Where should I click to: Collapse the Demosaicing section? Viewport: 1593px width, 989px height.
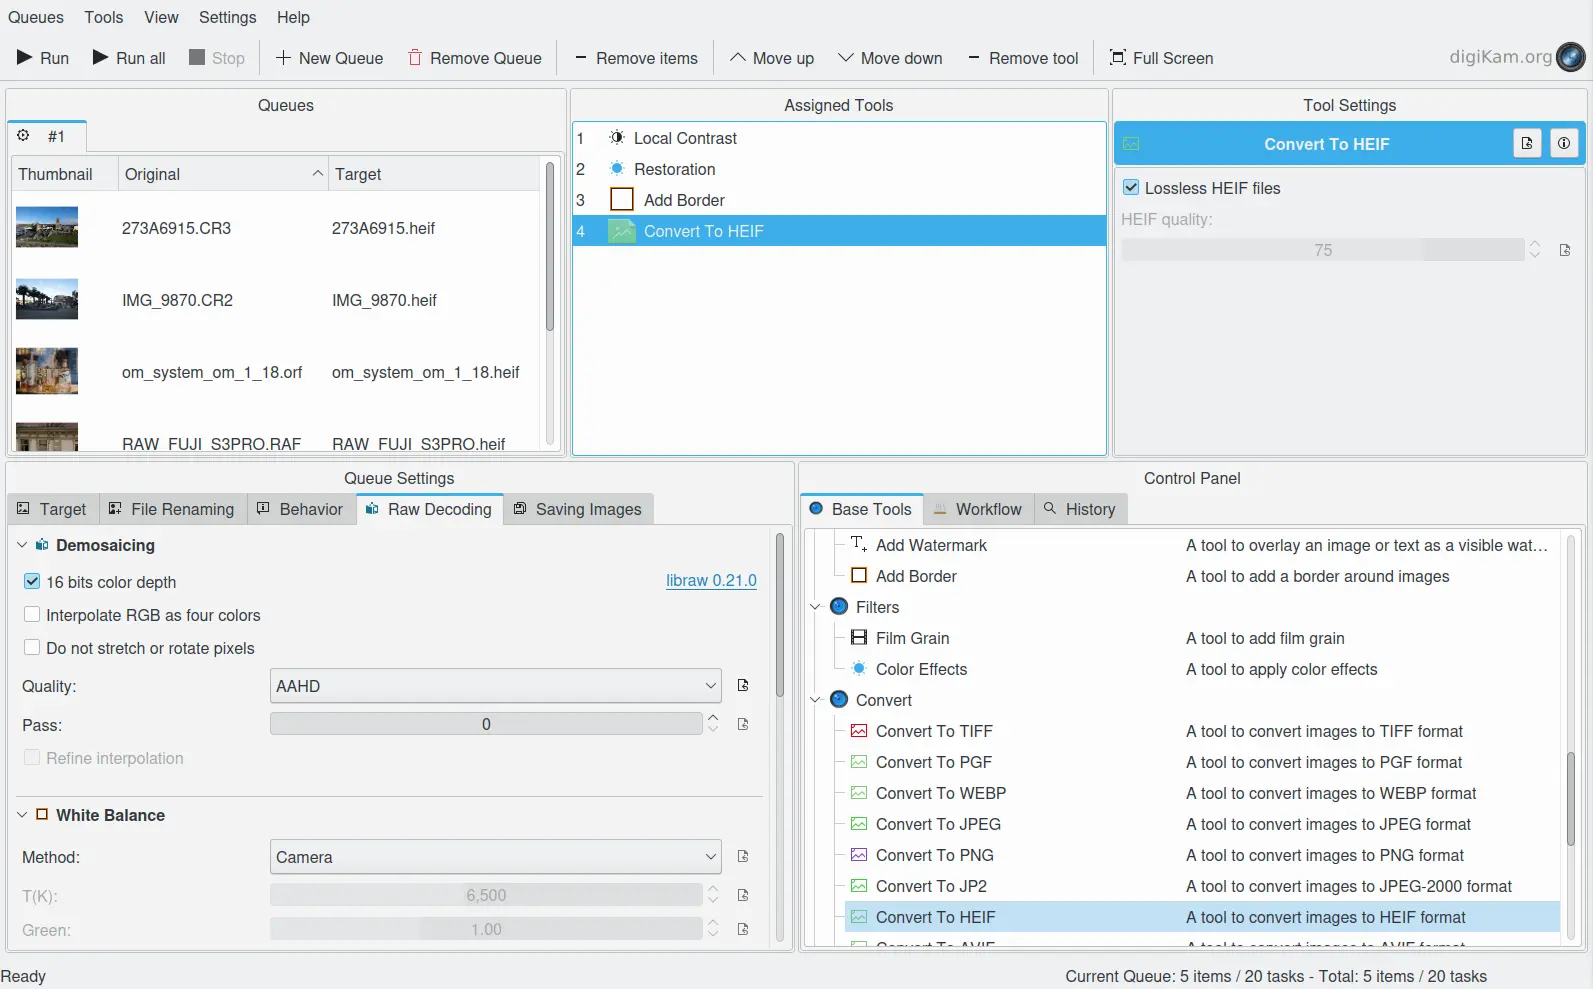point(22,545)
